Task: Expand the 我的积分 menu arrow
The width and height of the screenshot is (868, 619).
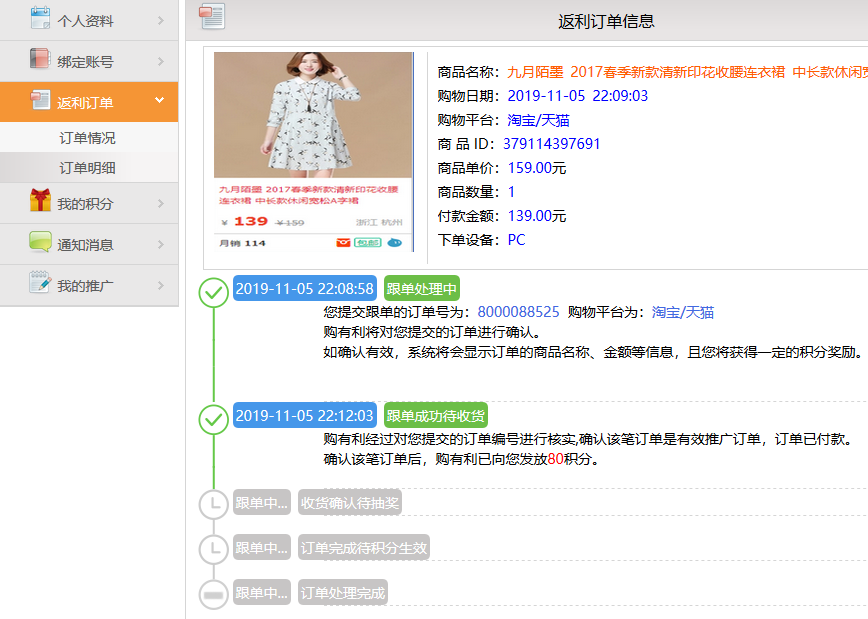Action: (160, 204)
